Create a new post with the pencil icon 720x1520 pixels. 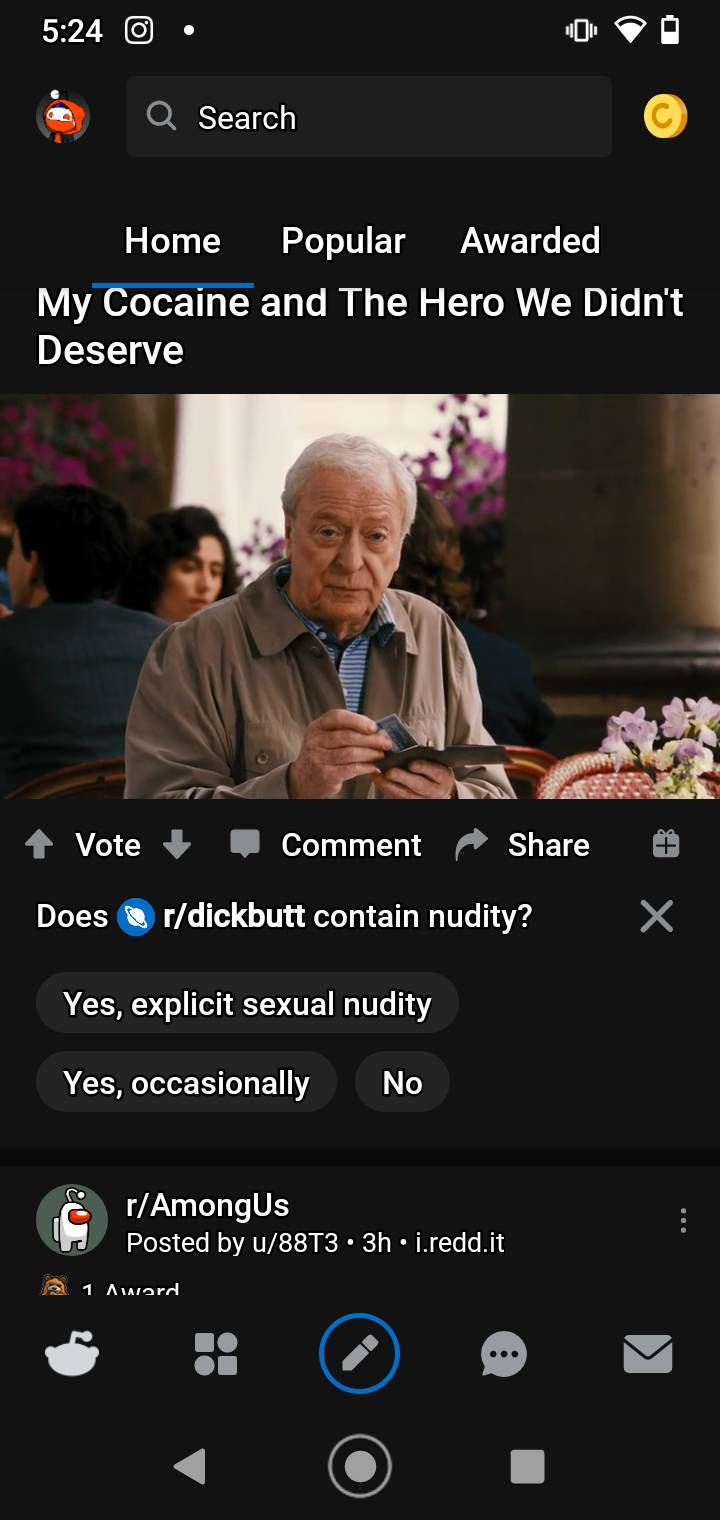point(359,1354)
